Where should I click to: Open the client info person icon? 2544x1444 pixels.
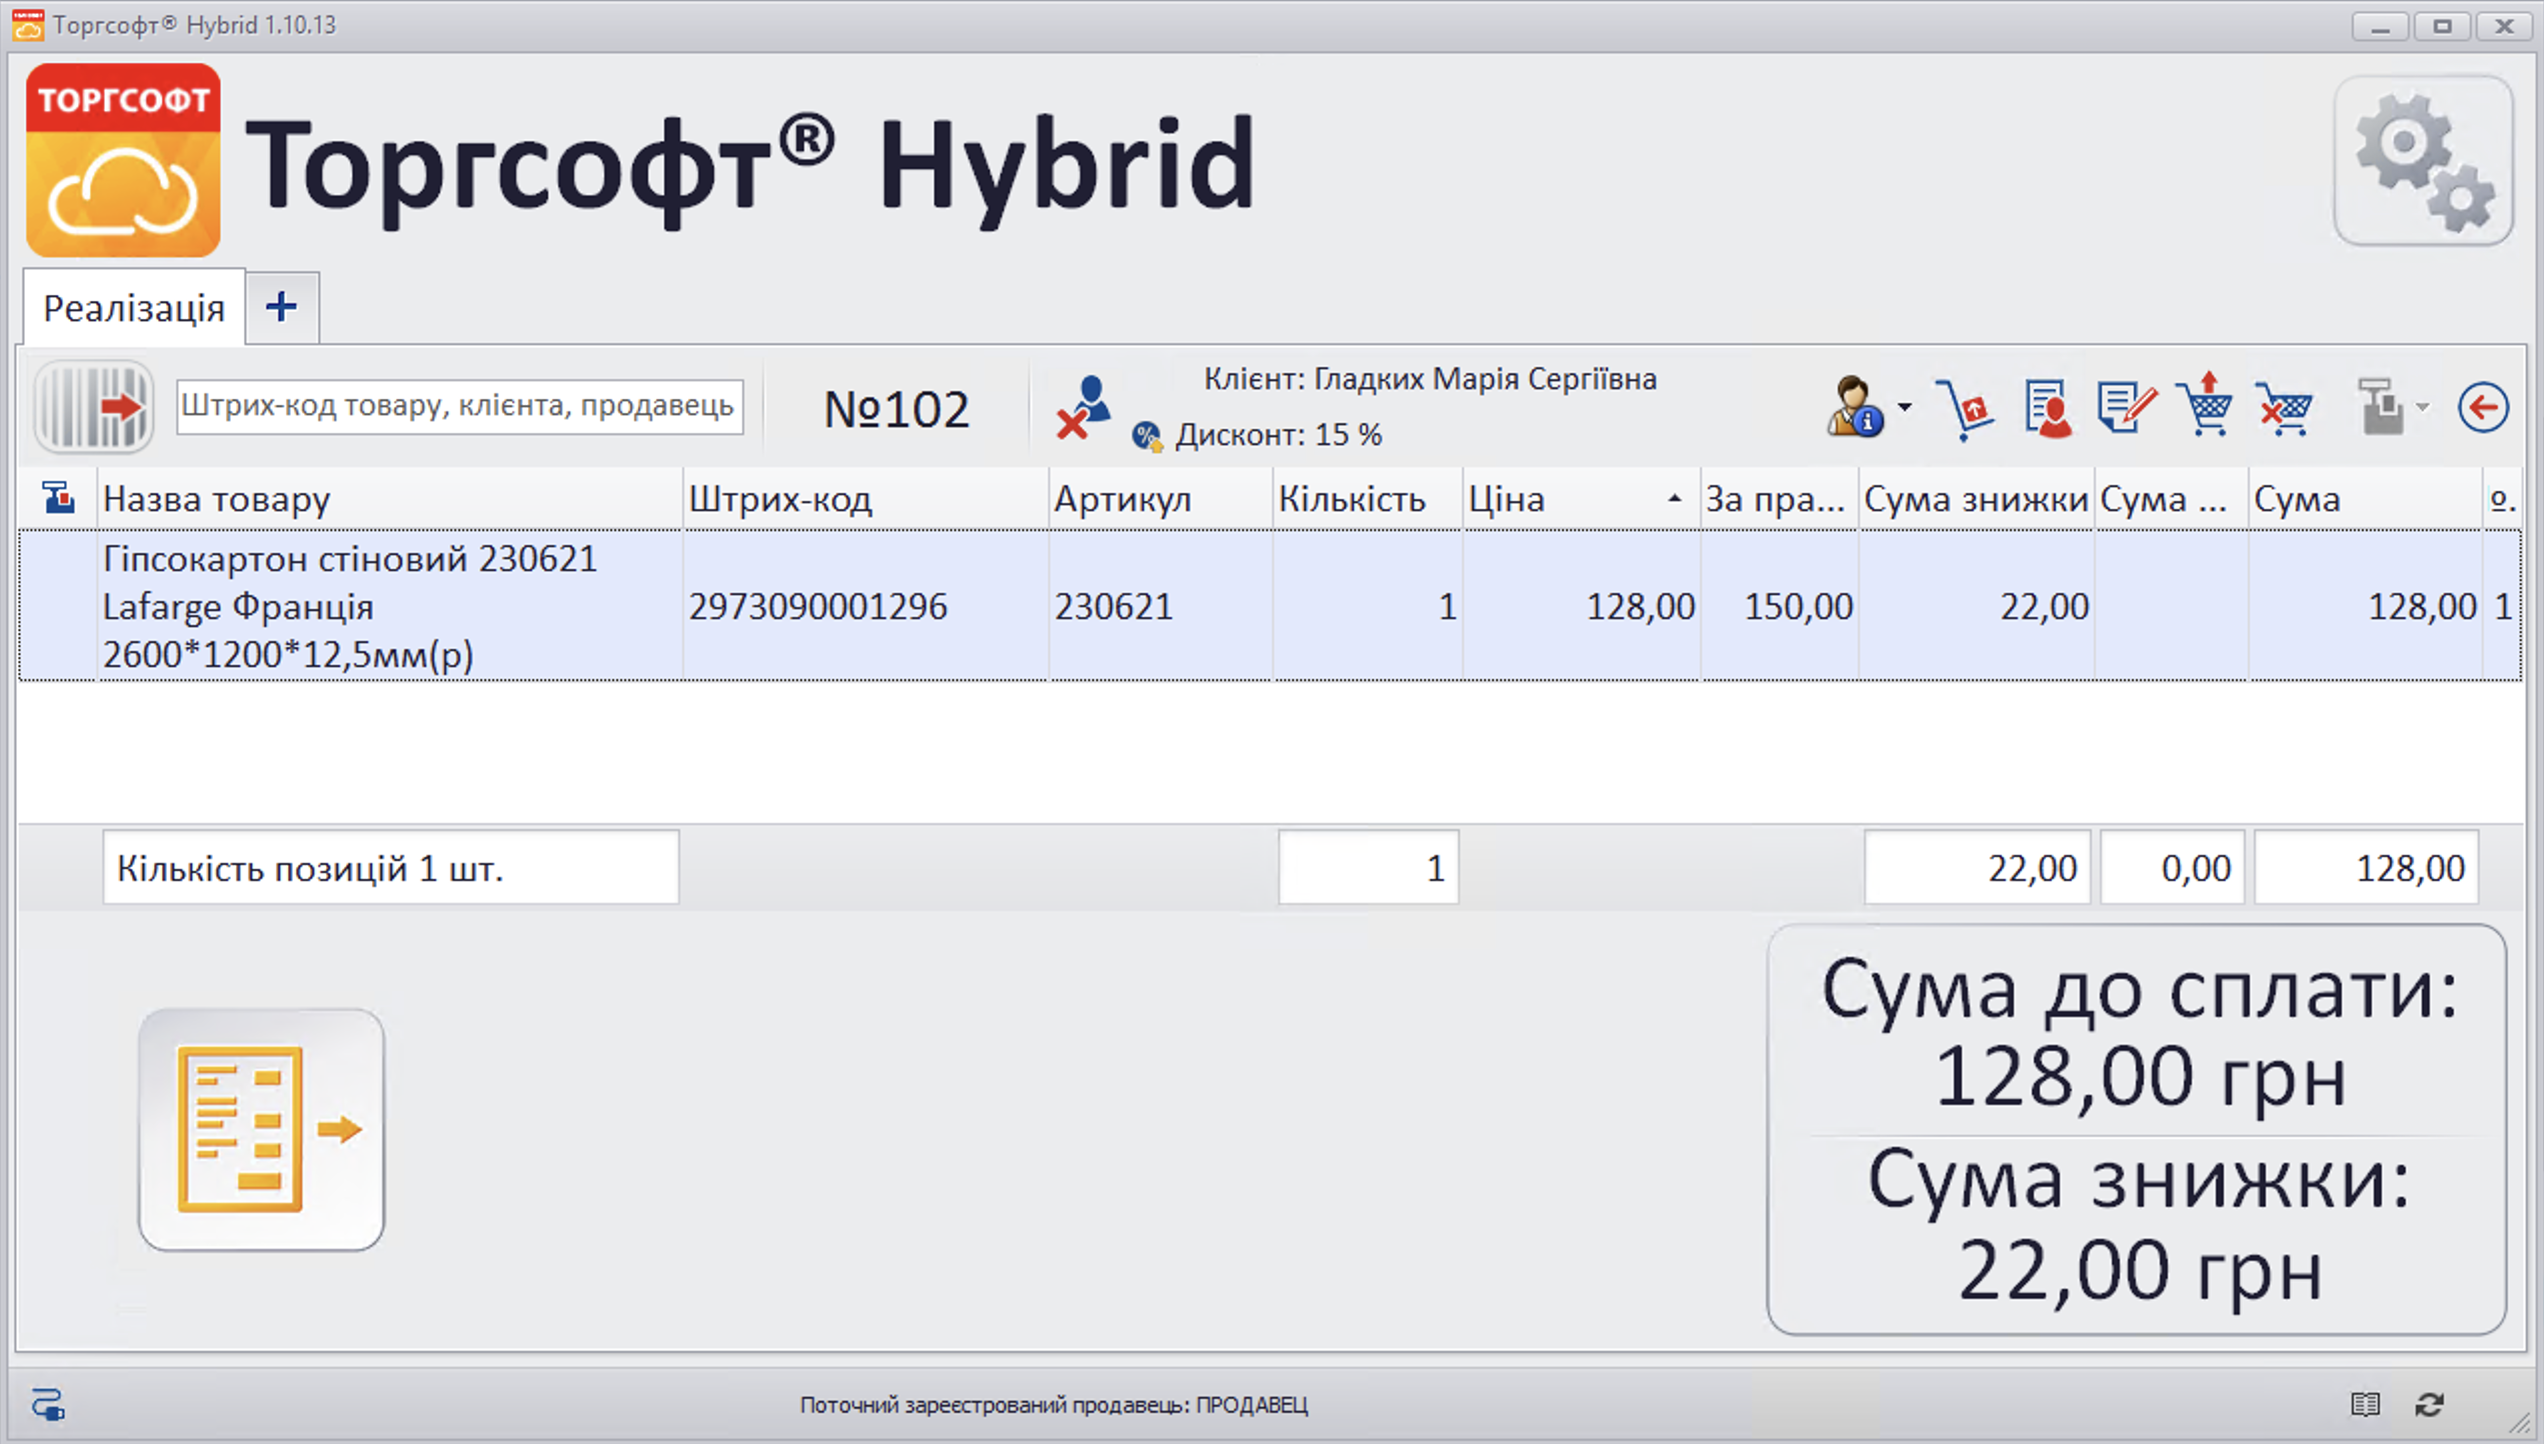tap(1852, 407)
